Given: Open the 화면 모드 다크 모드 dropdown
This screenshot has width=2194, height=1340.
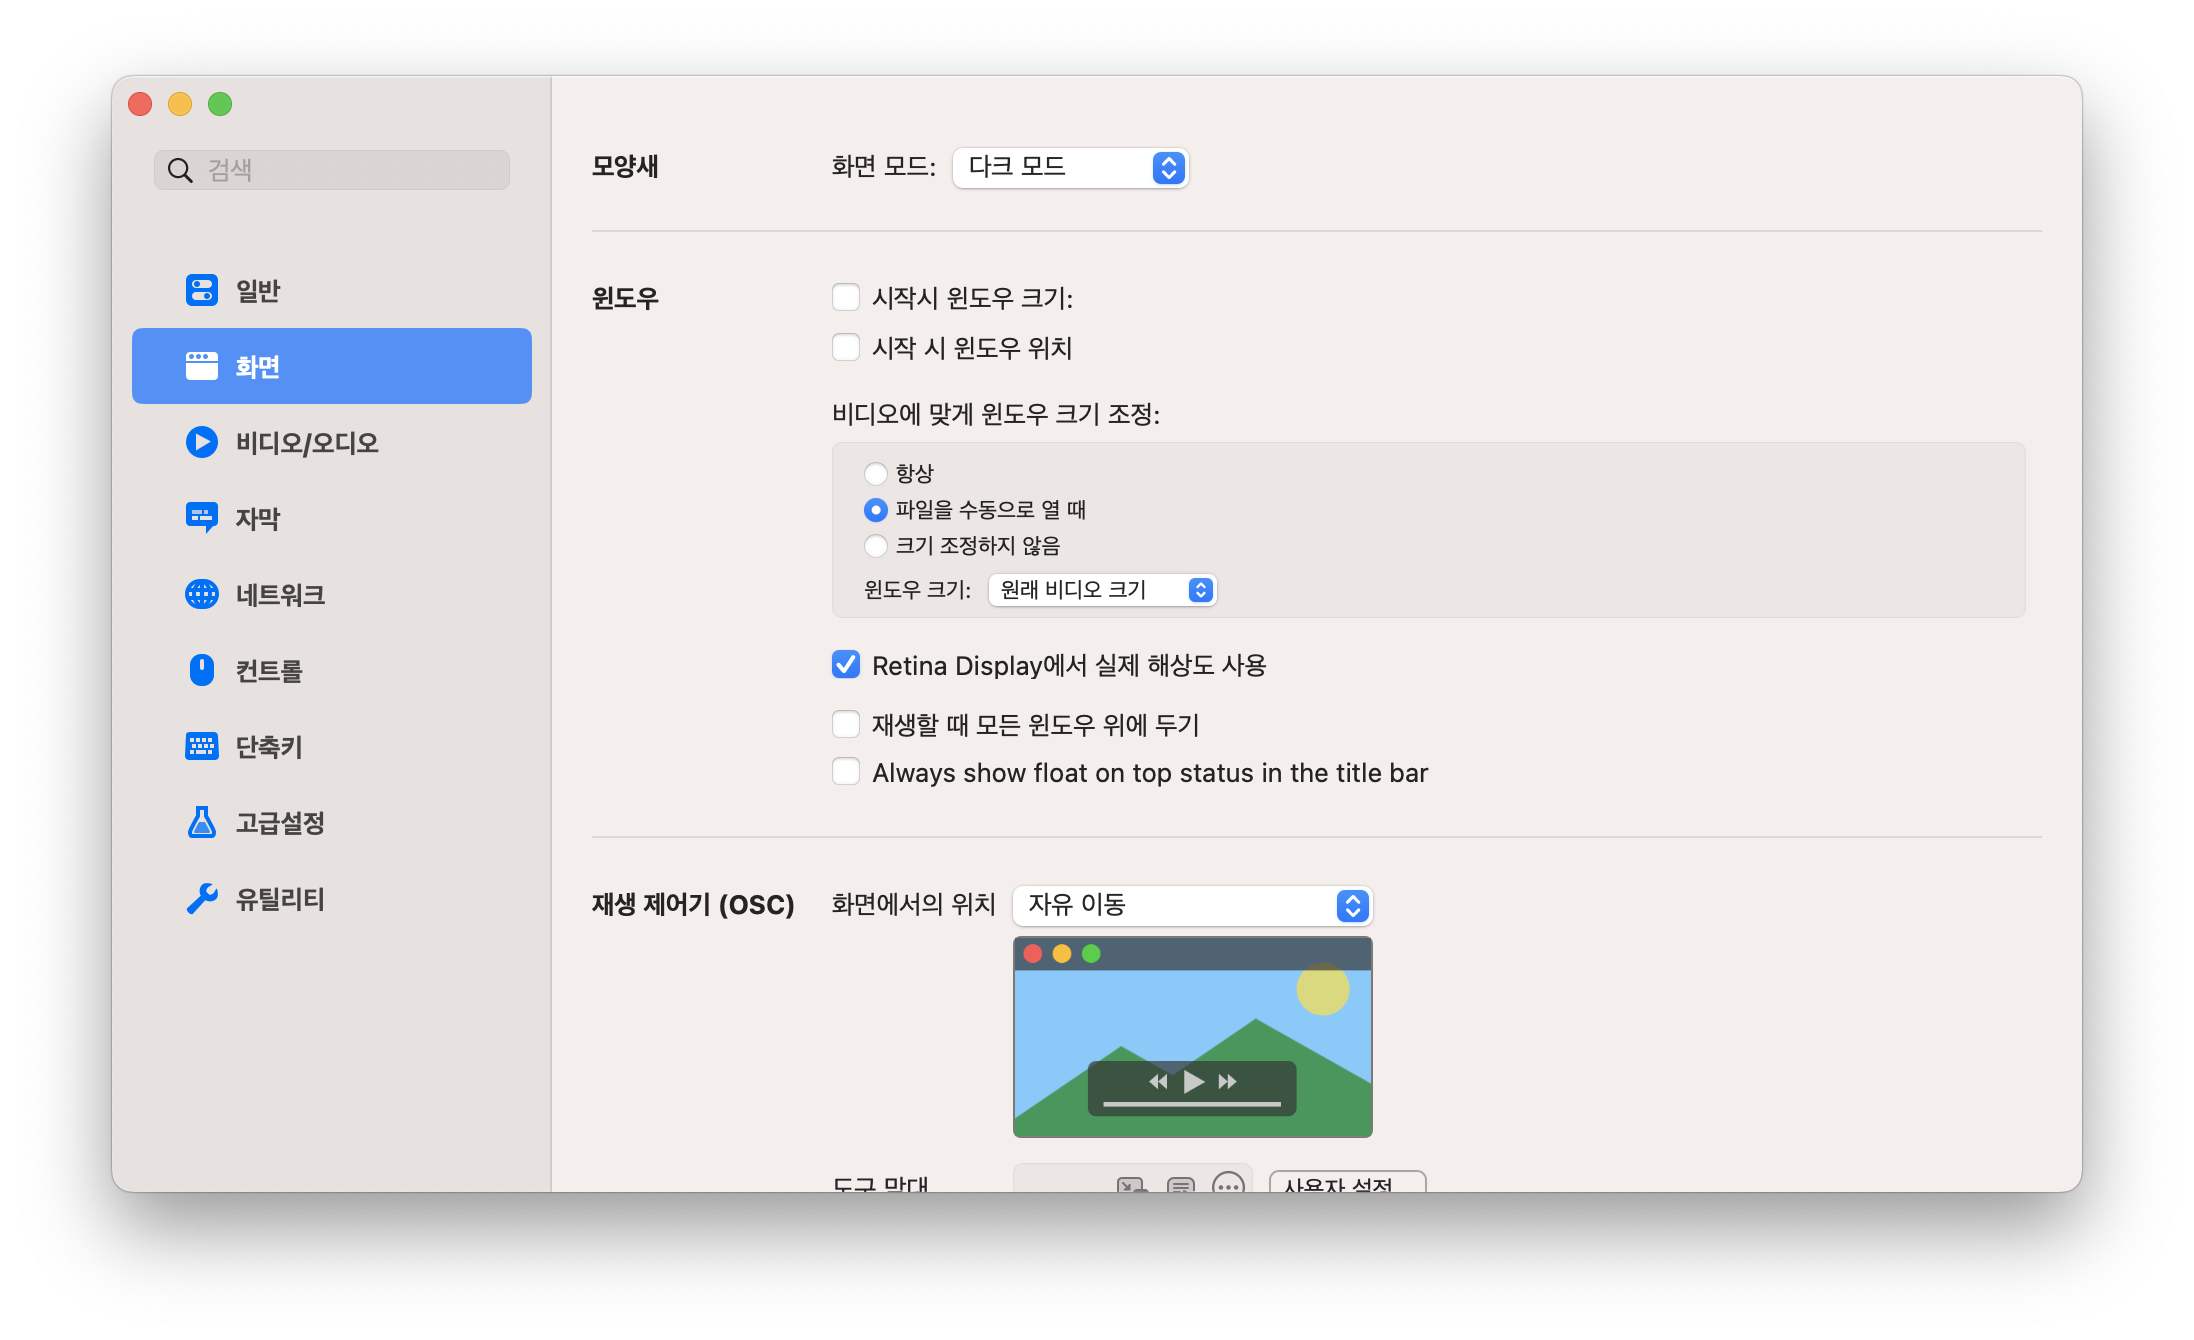Looking at the screenshot, I should click(x=1070, y=167).
